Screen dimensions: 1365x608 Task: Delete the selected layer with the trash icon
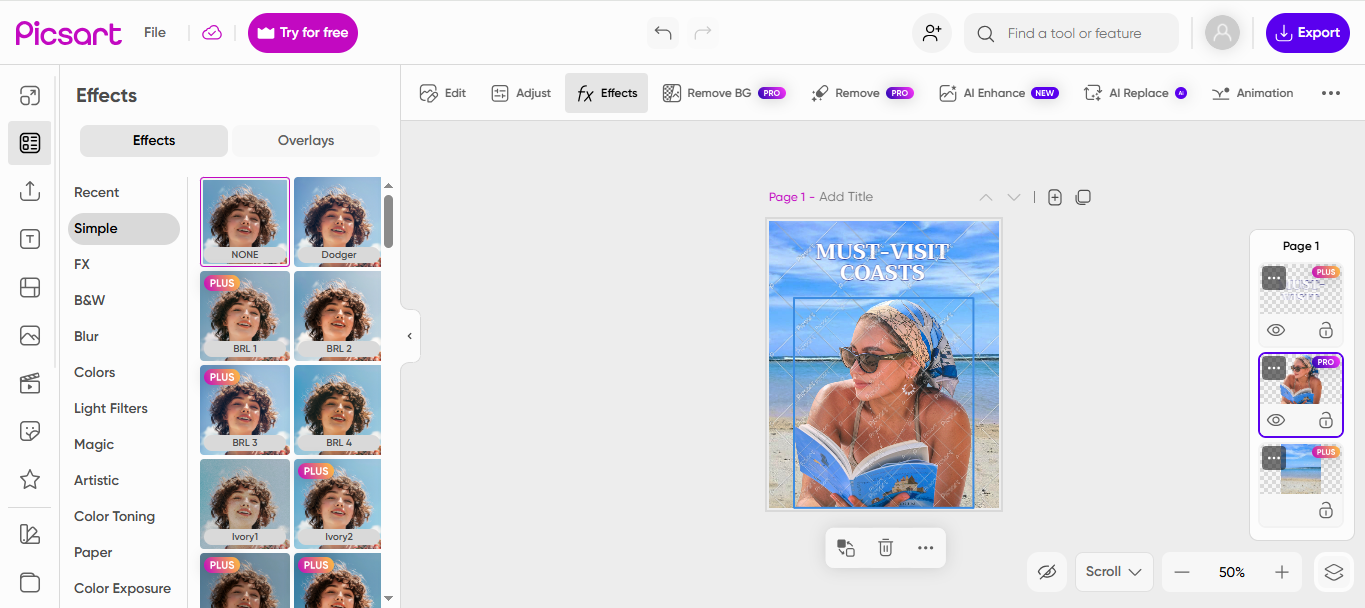coord(885,547)
